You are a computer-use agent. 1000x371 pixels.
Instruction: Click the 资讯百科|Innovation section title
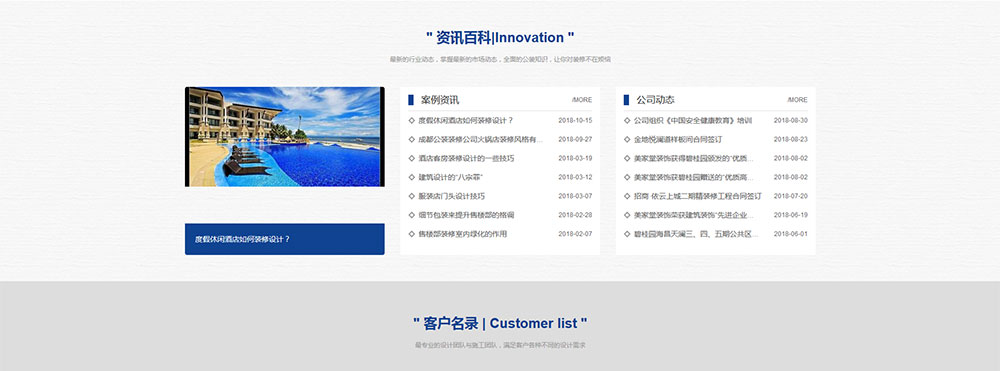pos(500,38)
